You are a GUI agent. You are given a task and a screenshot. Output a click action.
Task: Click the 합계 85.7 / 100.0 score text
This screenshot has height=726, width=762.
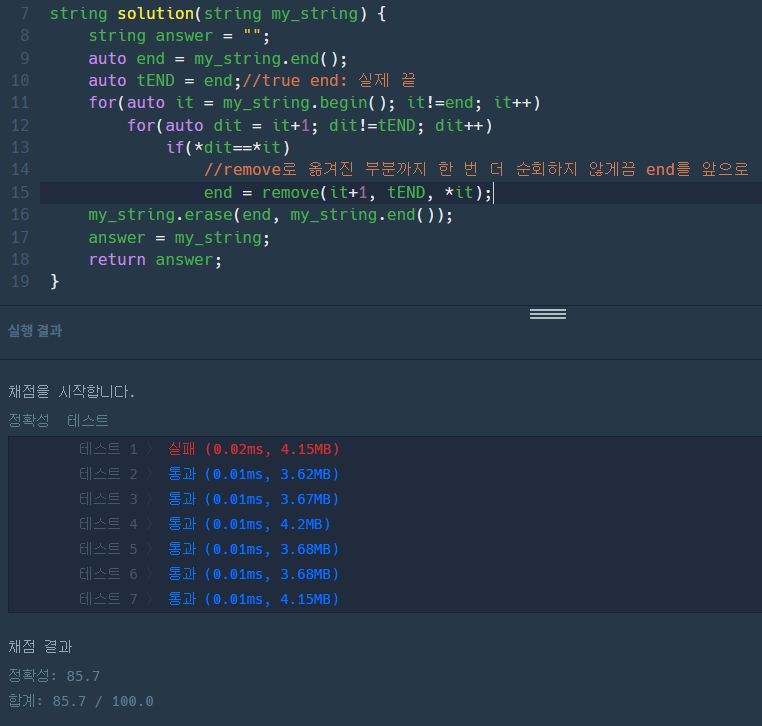pyautogui.click(x=80, y=701)
